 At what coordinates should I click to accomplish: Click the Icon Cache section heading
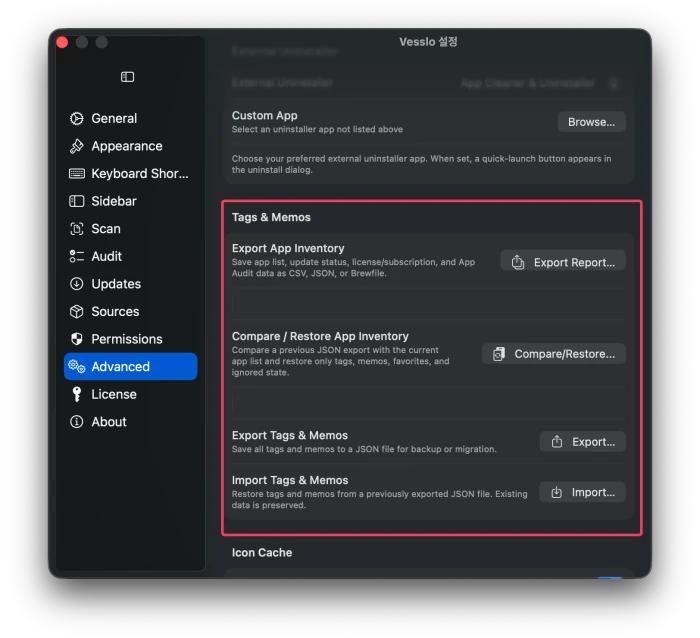(x=262, y=553)
